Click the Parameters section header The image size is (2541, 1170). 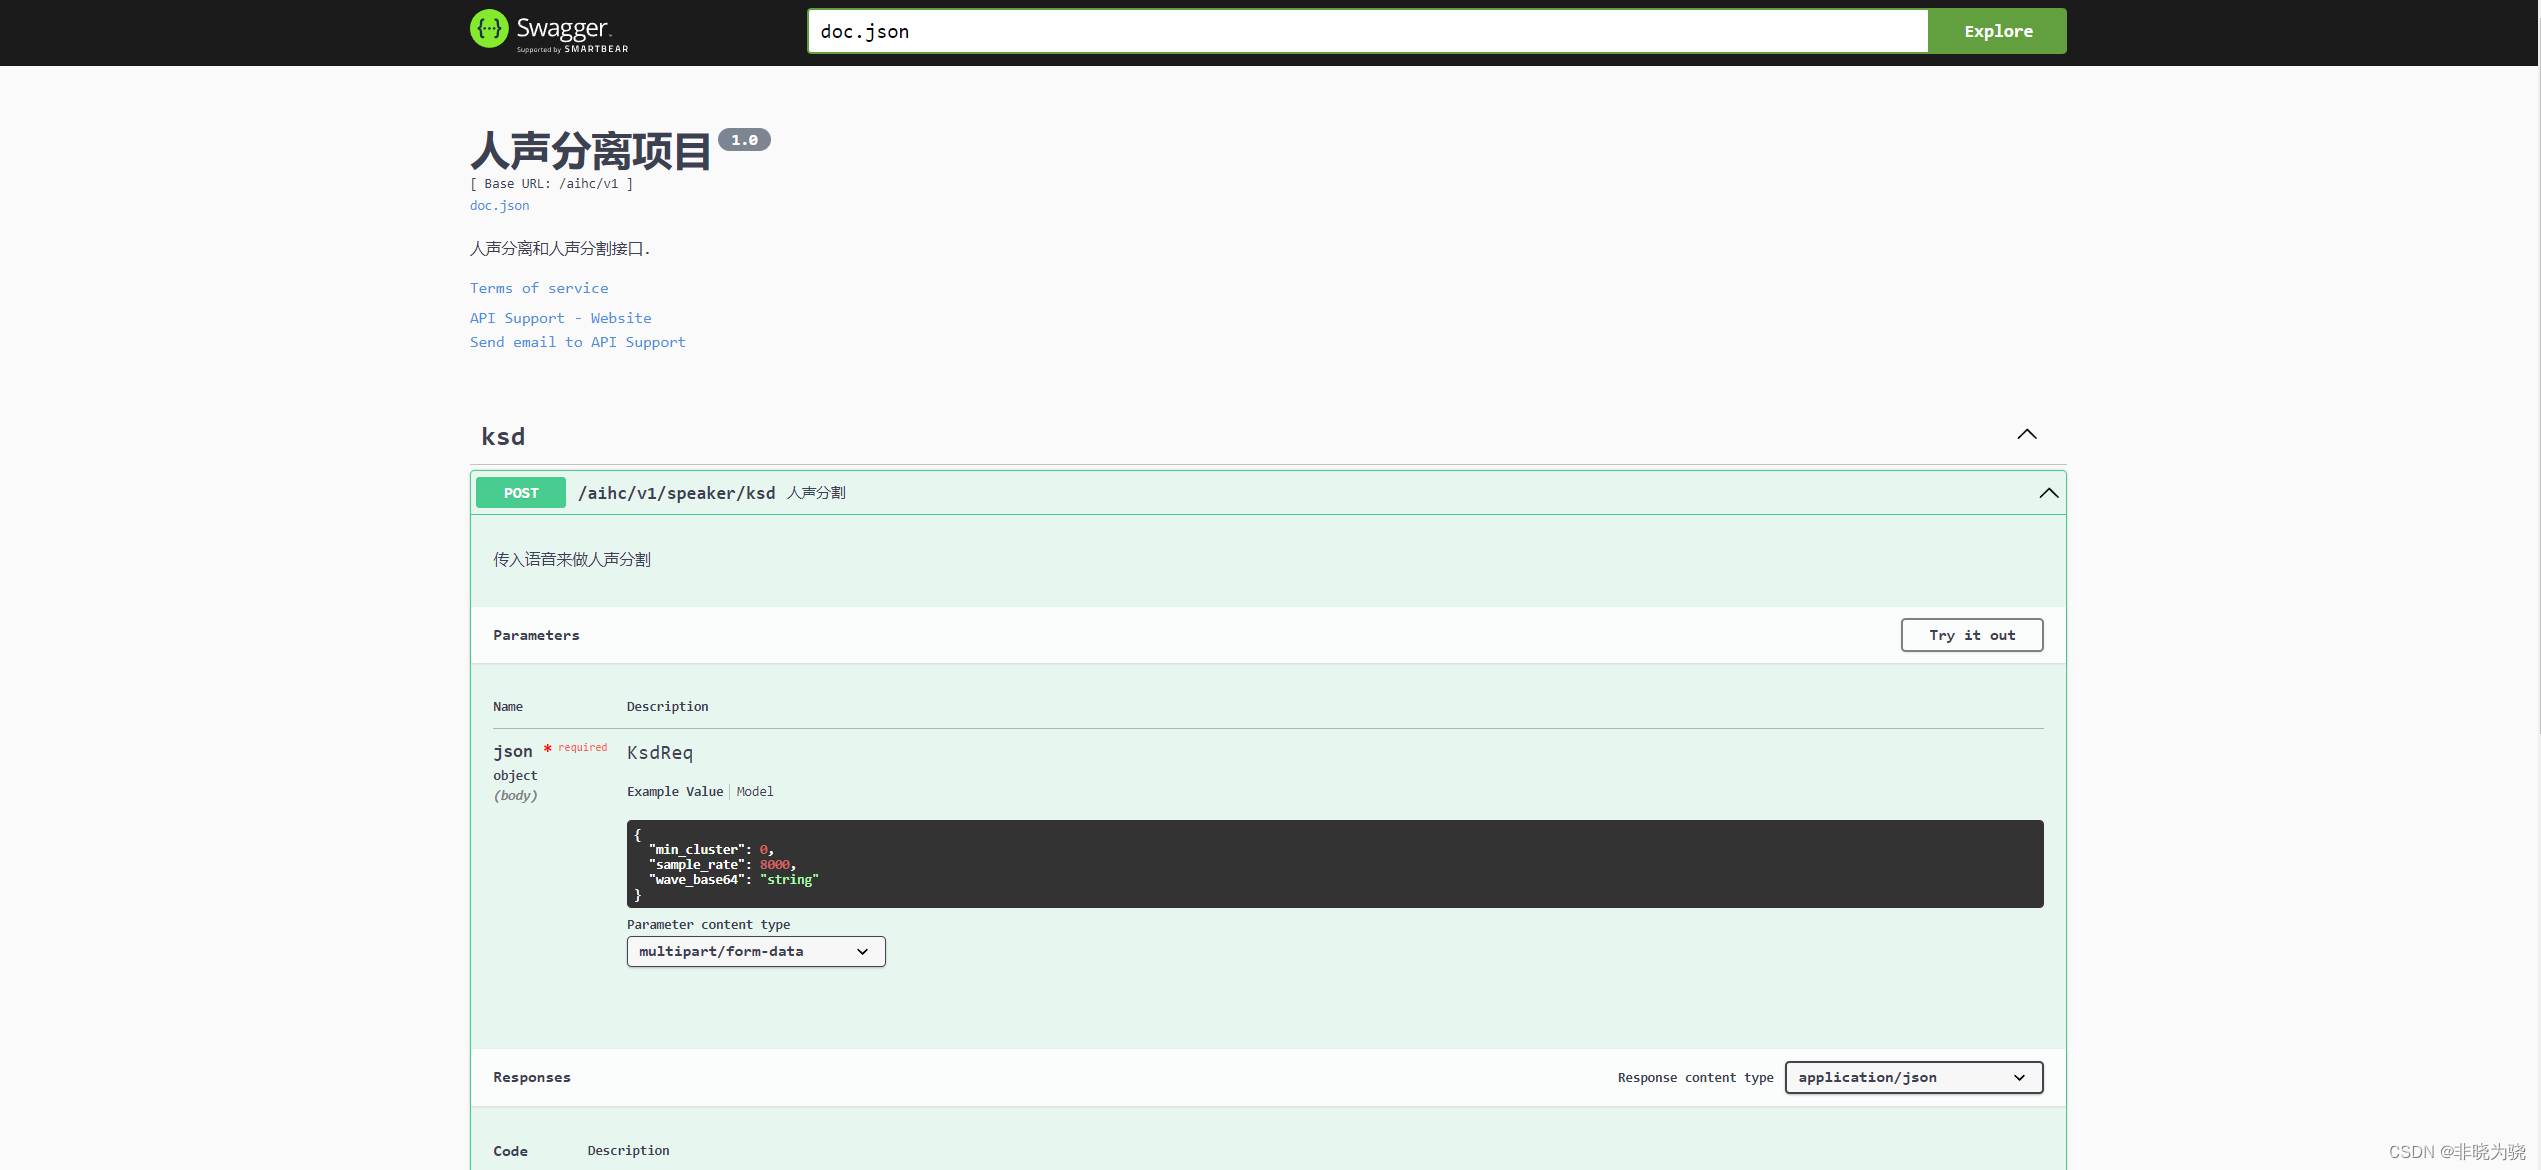click(x=536, y=635)
